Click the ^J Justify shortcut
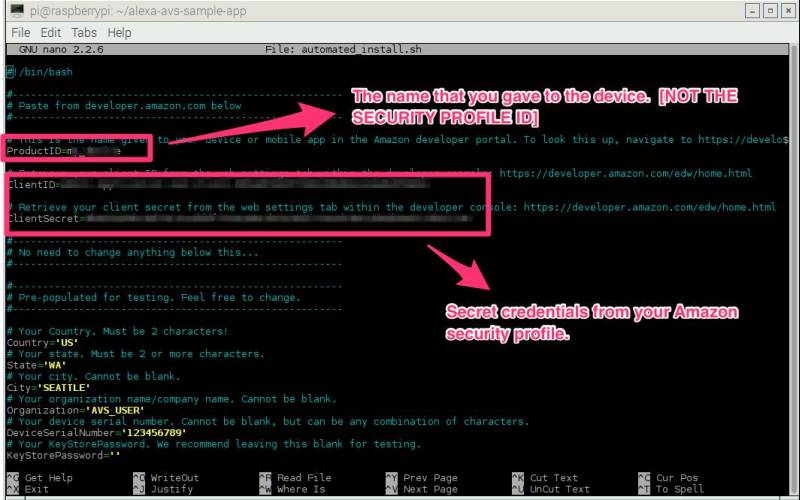Viewport: 800px width, 500px height. pyautogui.click(x=163, y=489)
